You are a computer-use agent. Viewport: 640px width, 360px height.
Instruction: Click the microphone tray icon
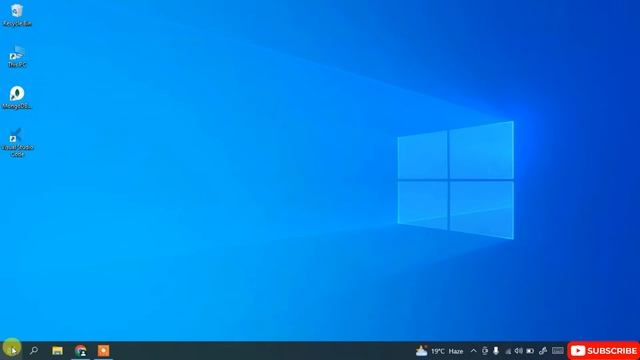coord(496,351)
